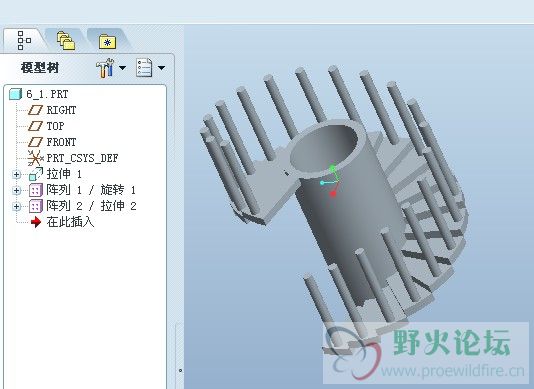The width and height of the screenshot is (534, 389).
Task: Select the TOP datum plane
Action: point(46,126)
